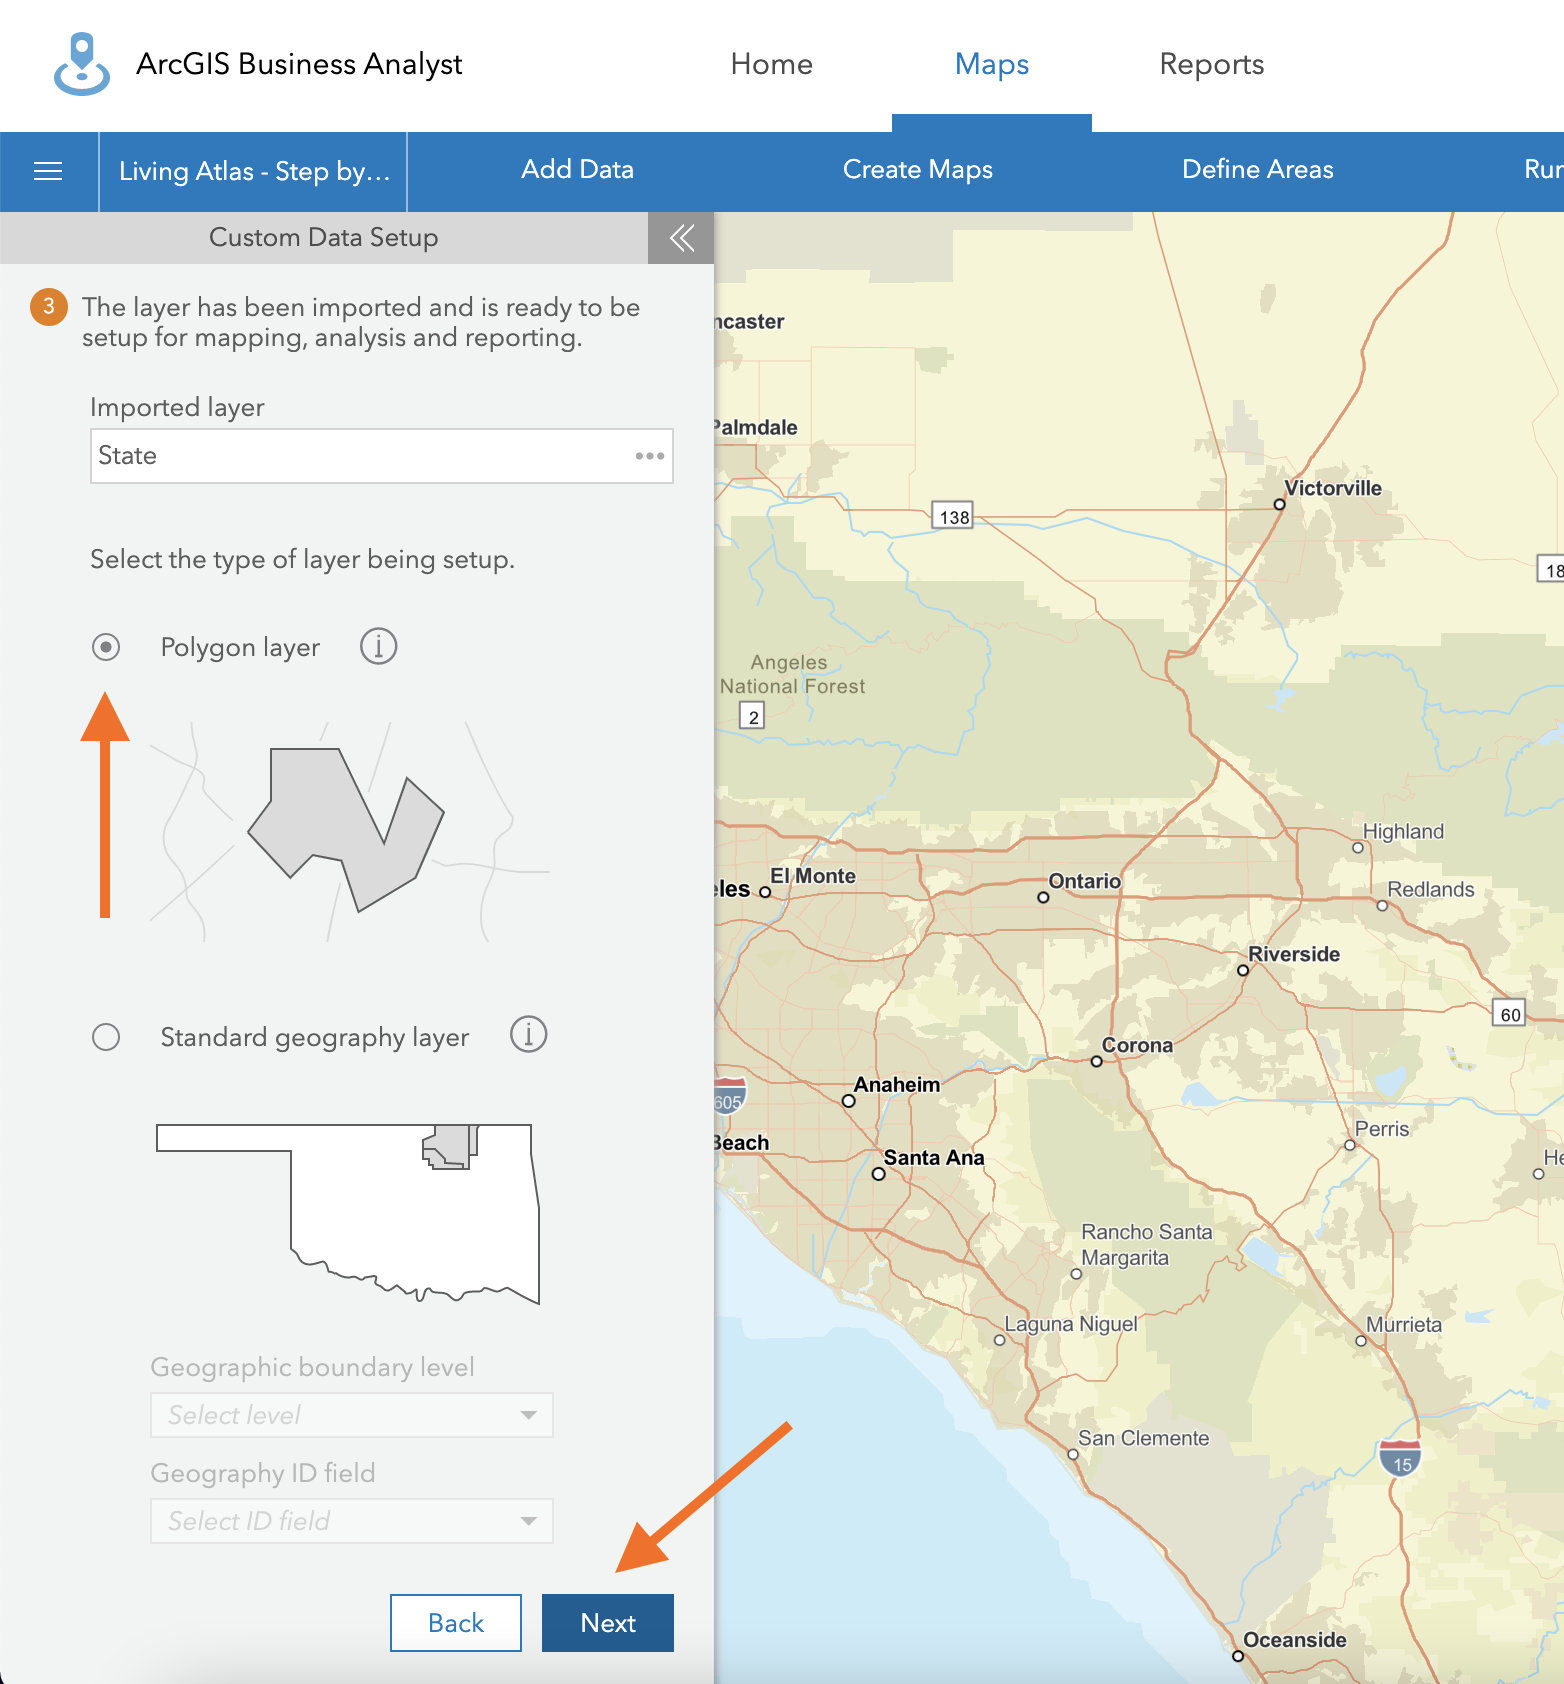
Task: Click the Palmdale label on map
Action: click(x=756, y=427)
